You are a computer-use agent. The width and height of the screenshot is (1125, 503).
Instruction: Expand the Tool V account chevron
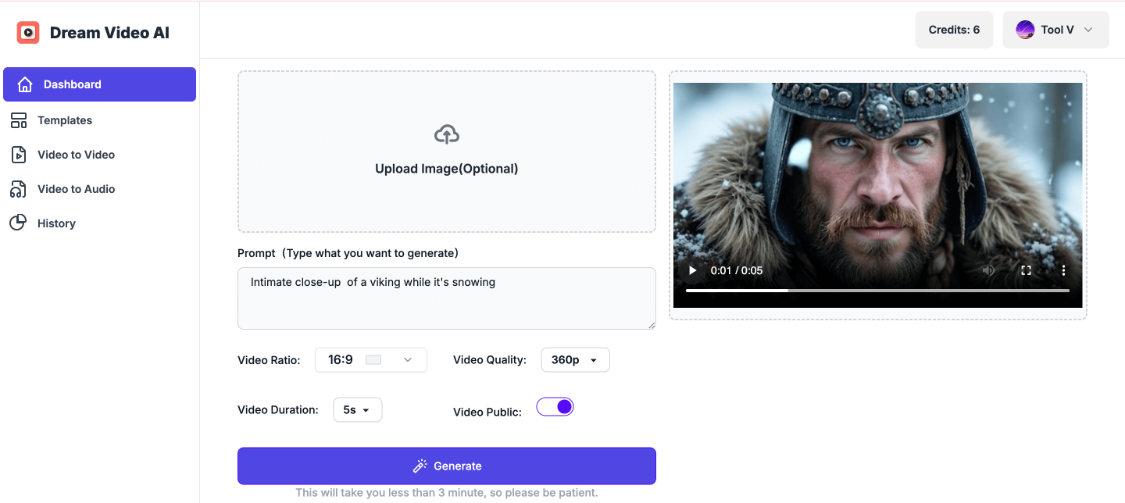(x=1088, y=29)
